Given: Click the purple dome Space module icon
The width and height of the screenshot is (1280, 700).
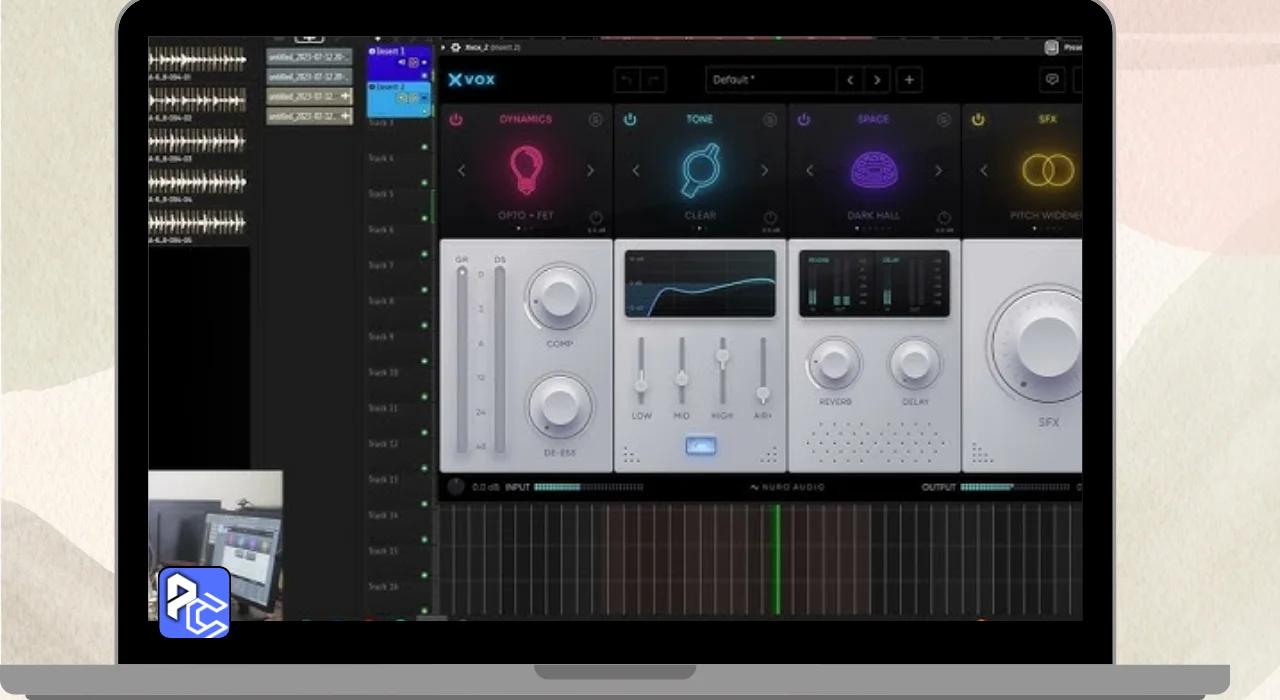Looking at the screenshot, I should (873, 169).
